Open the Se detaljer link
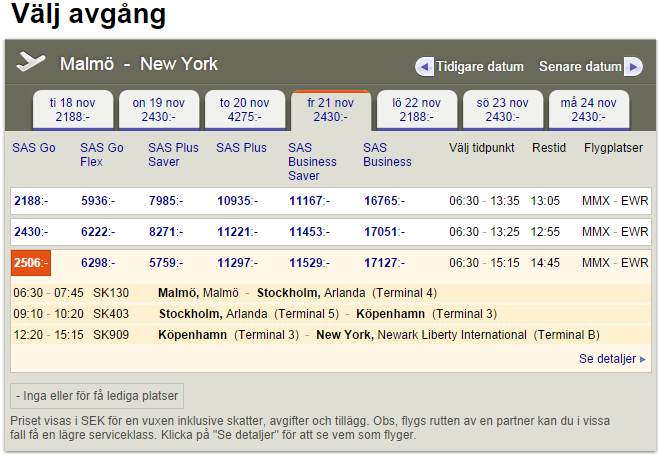 pos(612,359)
